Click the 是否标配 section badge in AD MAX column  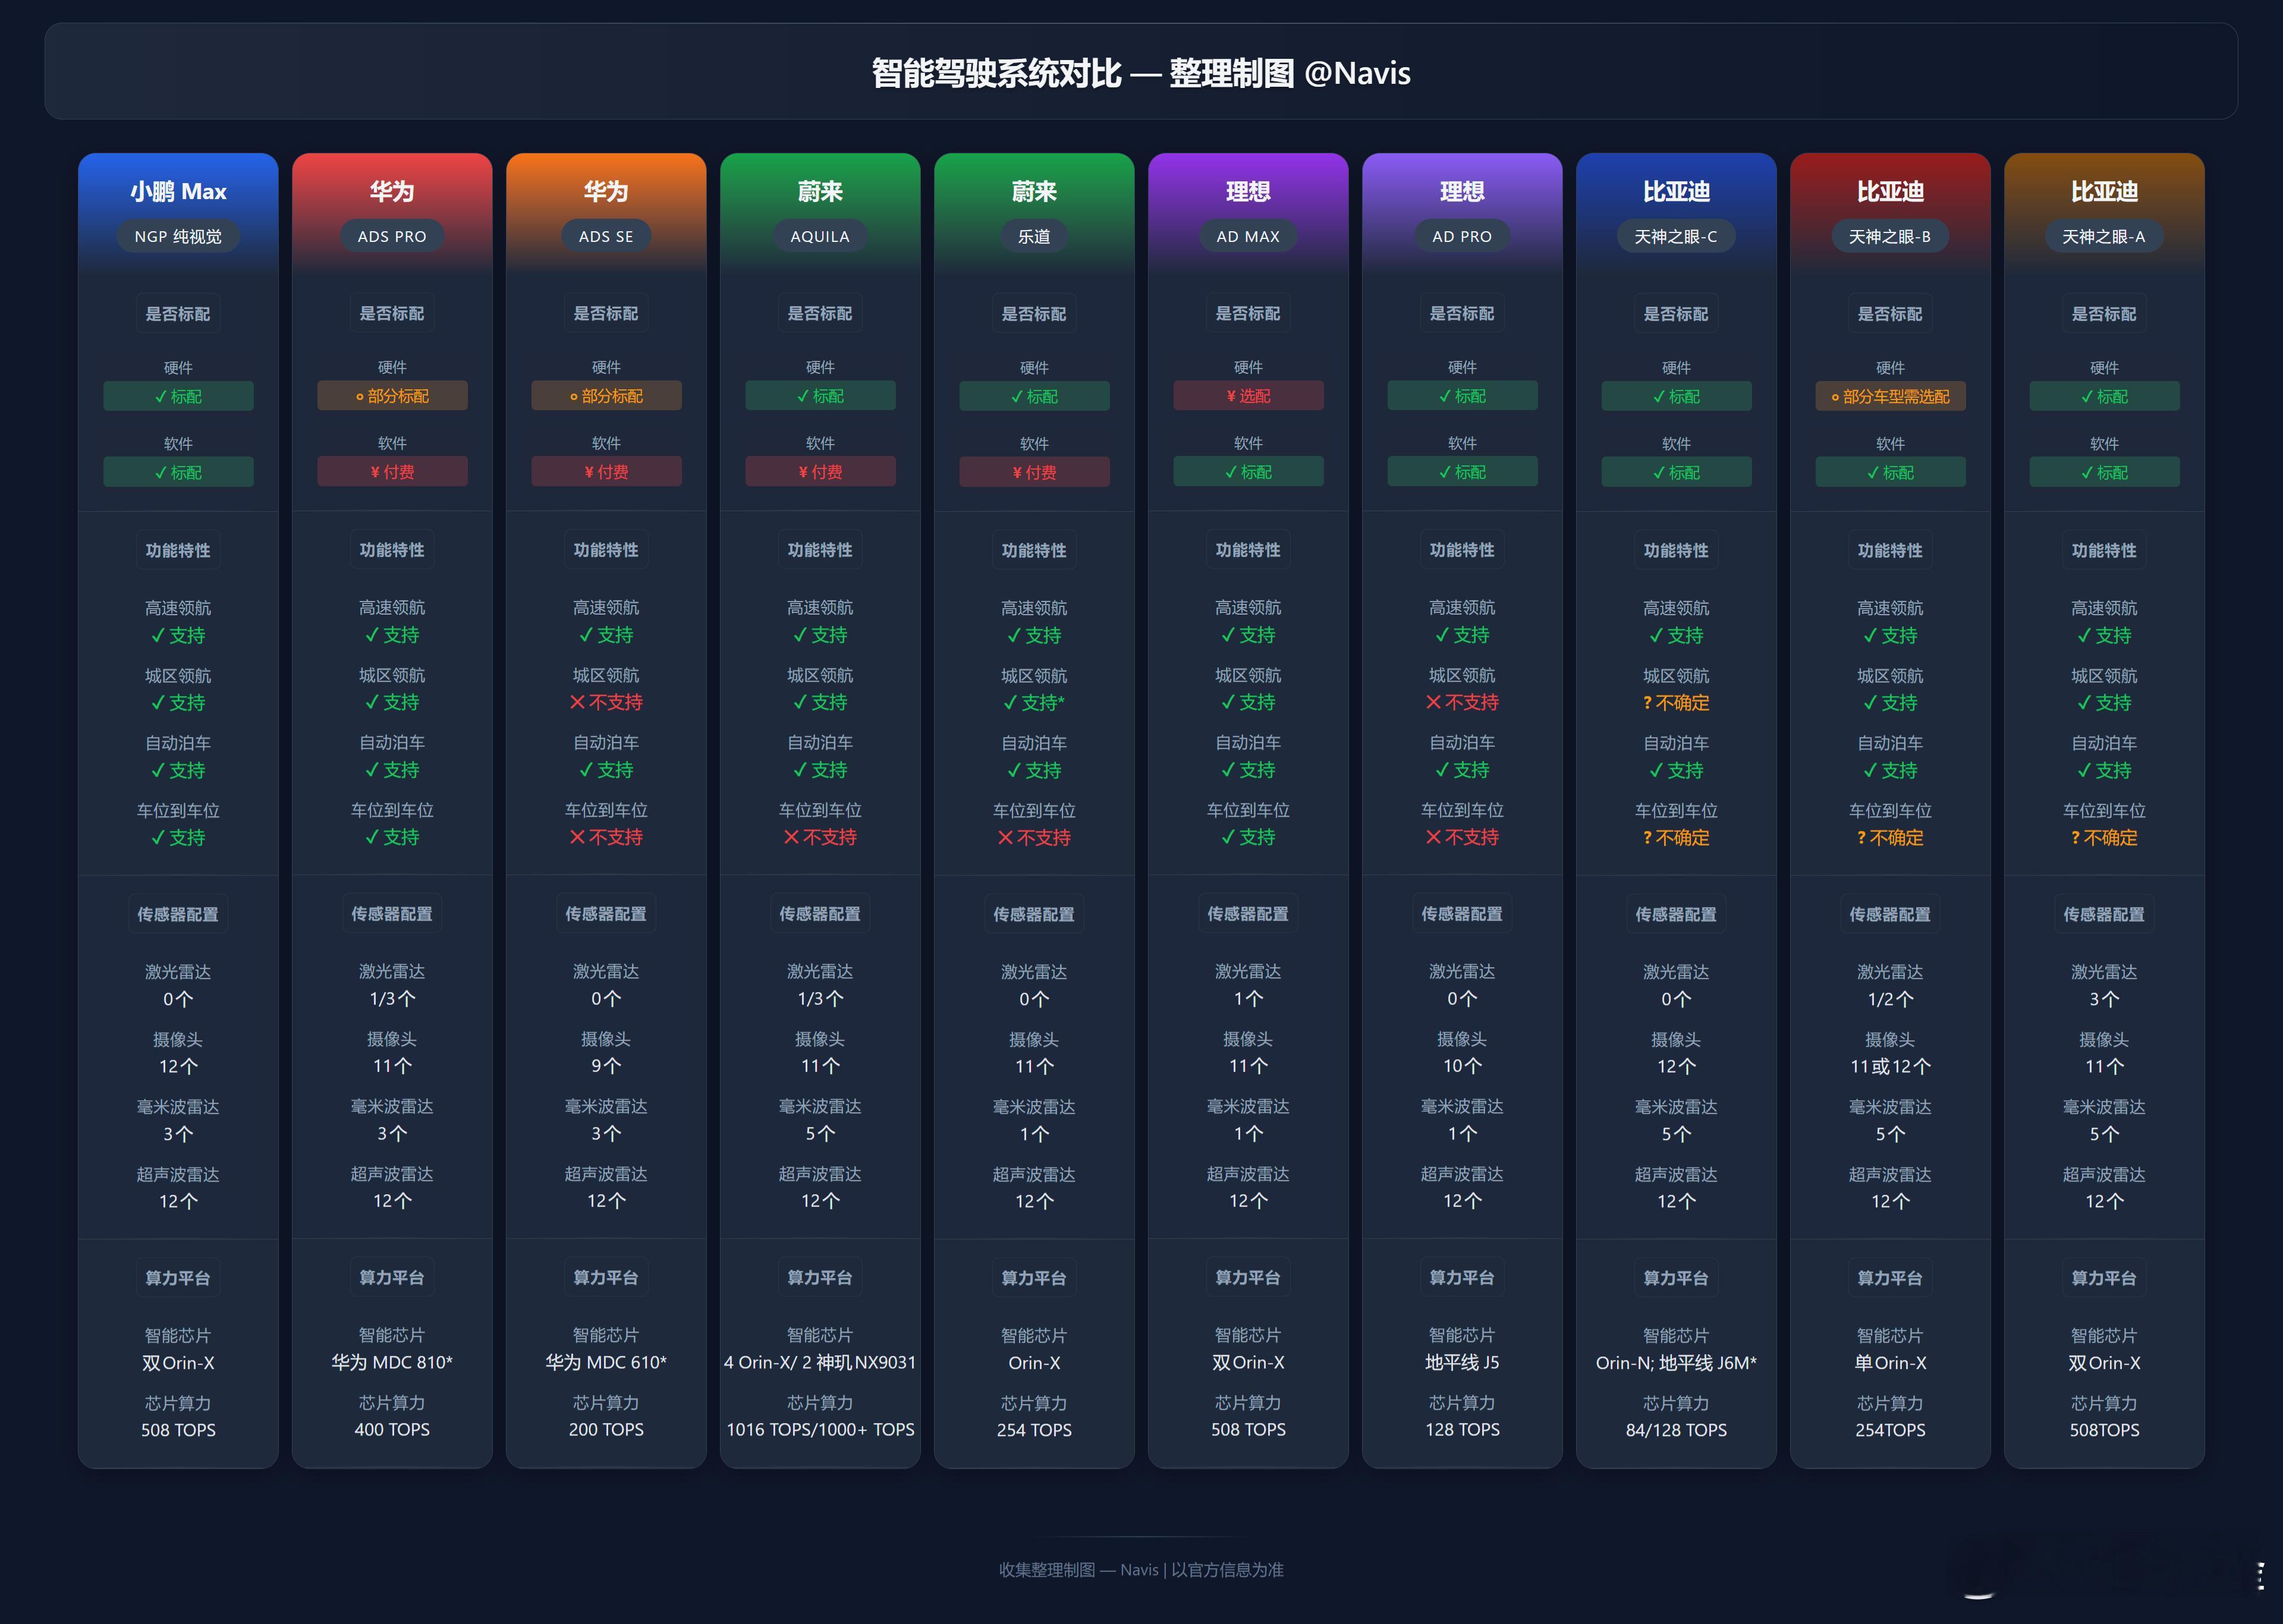1248,313
